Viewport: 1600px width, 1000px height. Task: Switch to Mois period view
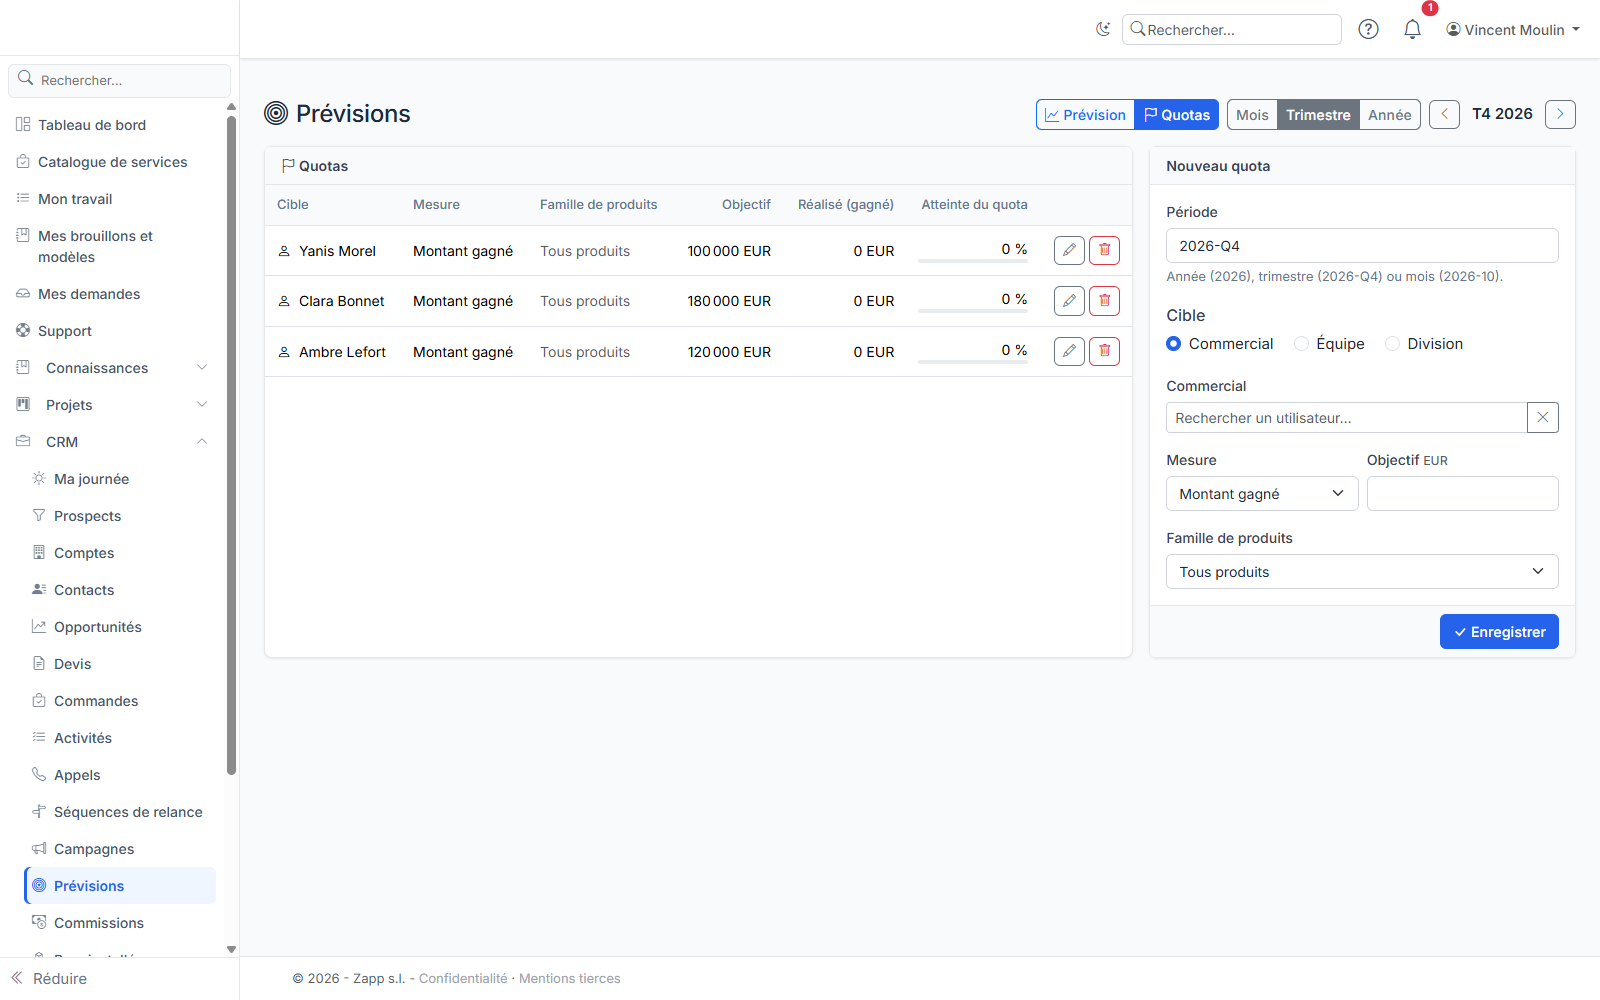[x=1252, y=114]
